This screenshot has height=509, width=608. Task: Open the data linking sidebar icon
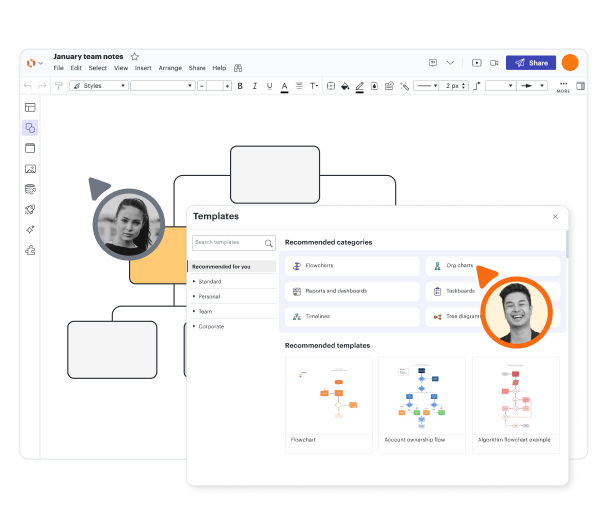tap(30, 189)
